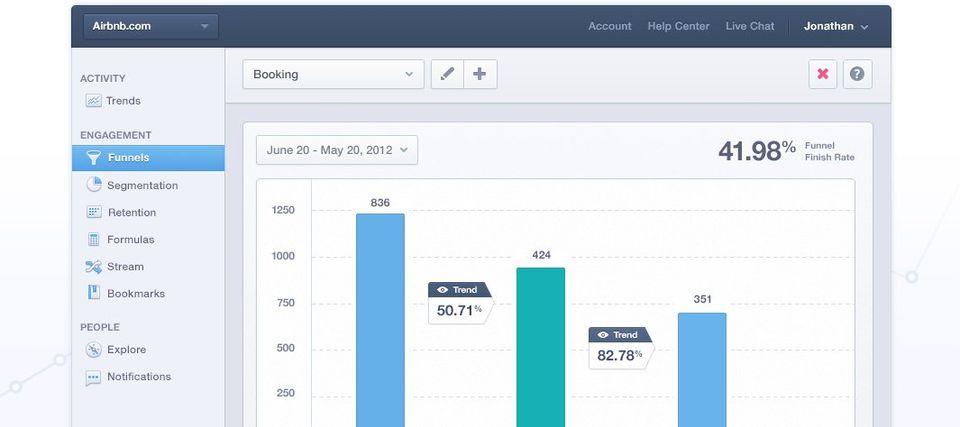
Task: Expand the Airbnb.com site dropdown
Action: pos(151,26)
